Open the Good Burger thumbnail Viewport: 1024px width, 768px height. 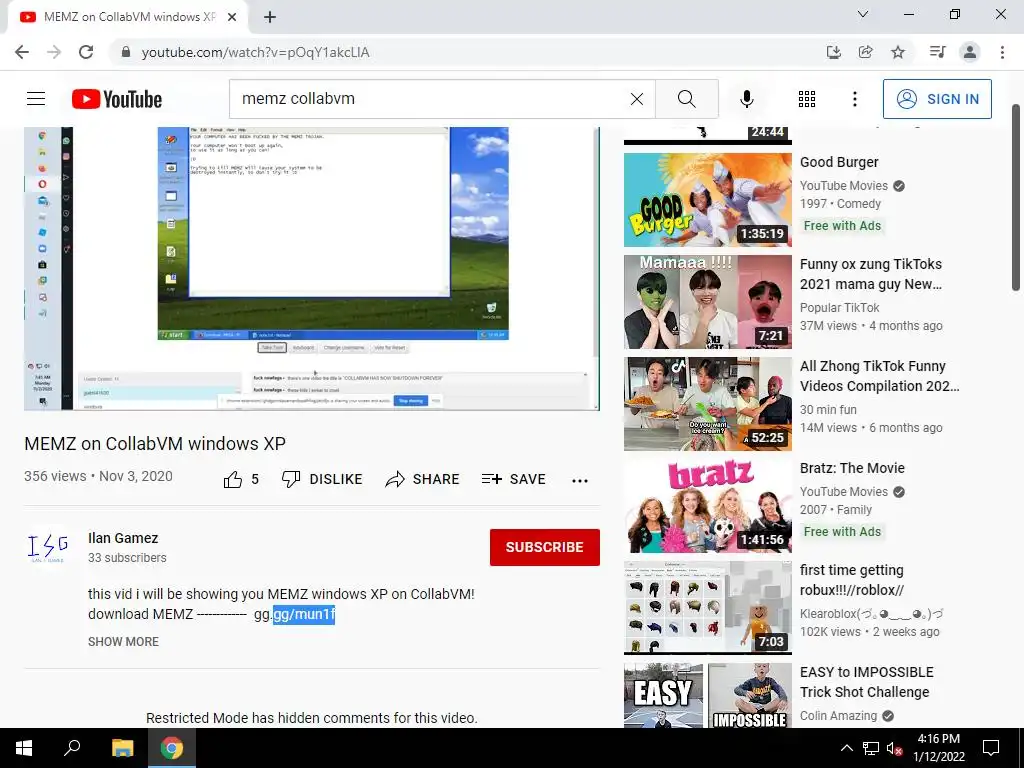[707, 200]
